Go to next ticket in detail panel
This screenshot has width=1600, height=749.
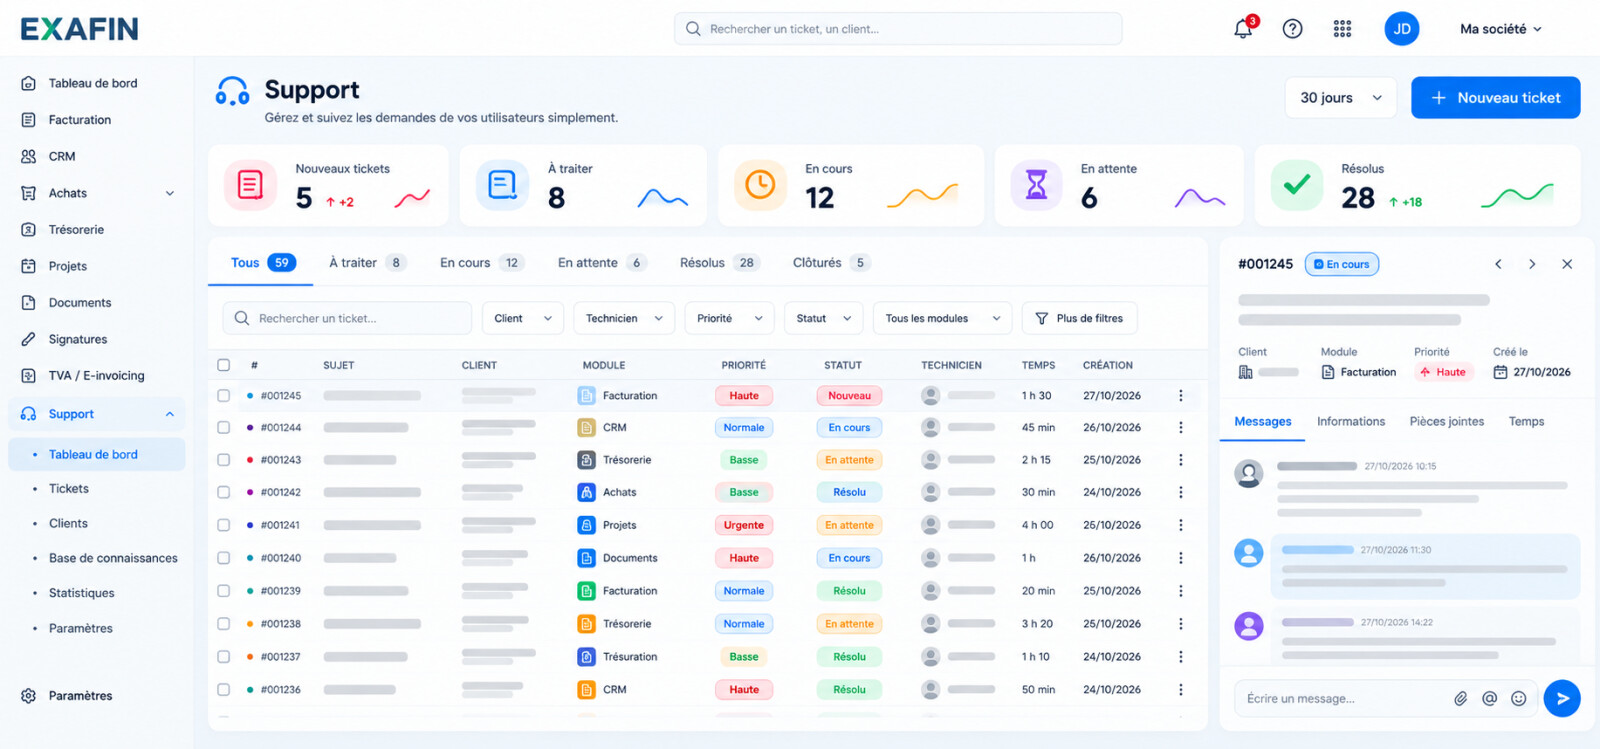click(x=1532, y=264)
